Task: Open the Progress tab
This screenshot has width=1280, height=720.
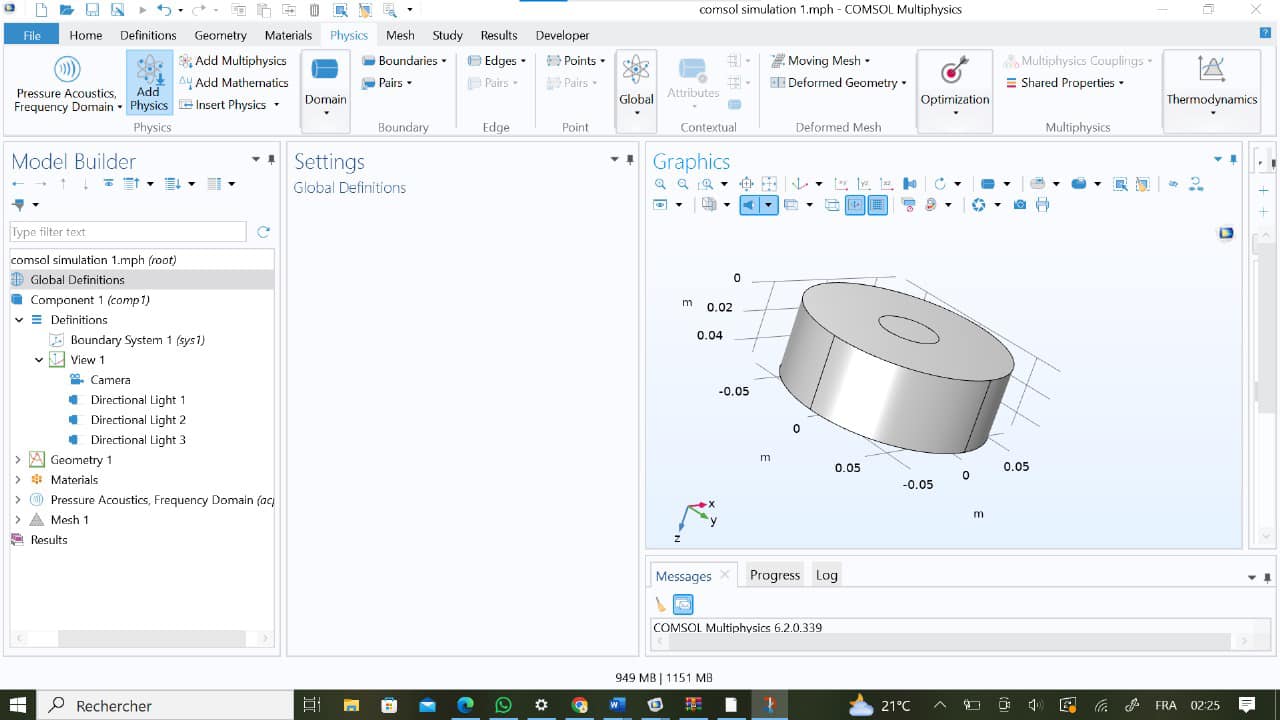Action: click(775, 575)
